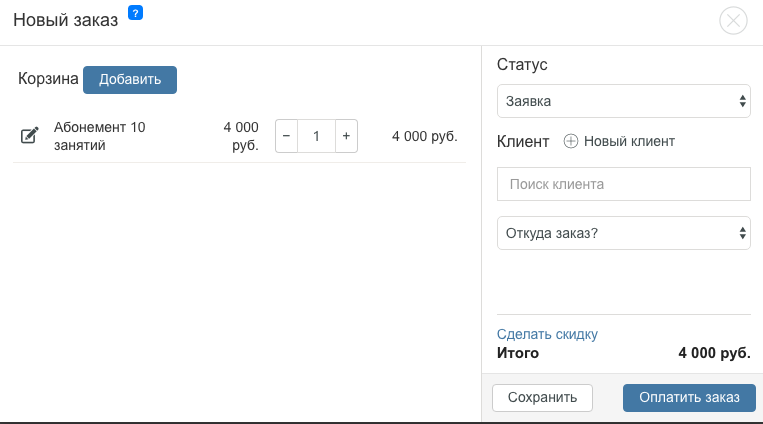This screenshot has width=763, height=424.
Task: Click the Сделать скидку link
Action: (547, 334)
